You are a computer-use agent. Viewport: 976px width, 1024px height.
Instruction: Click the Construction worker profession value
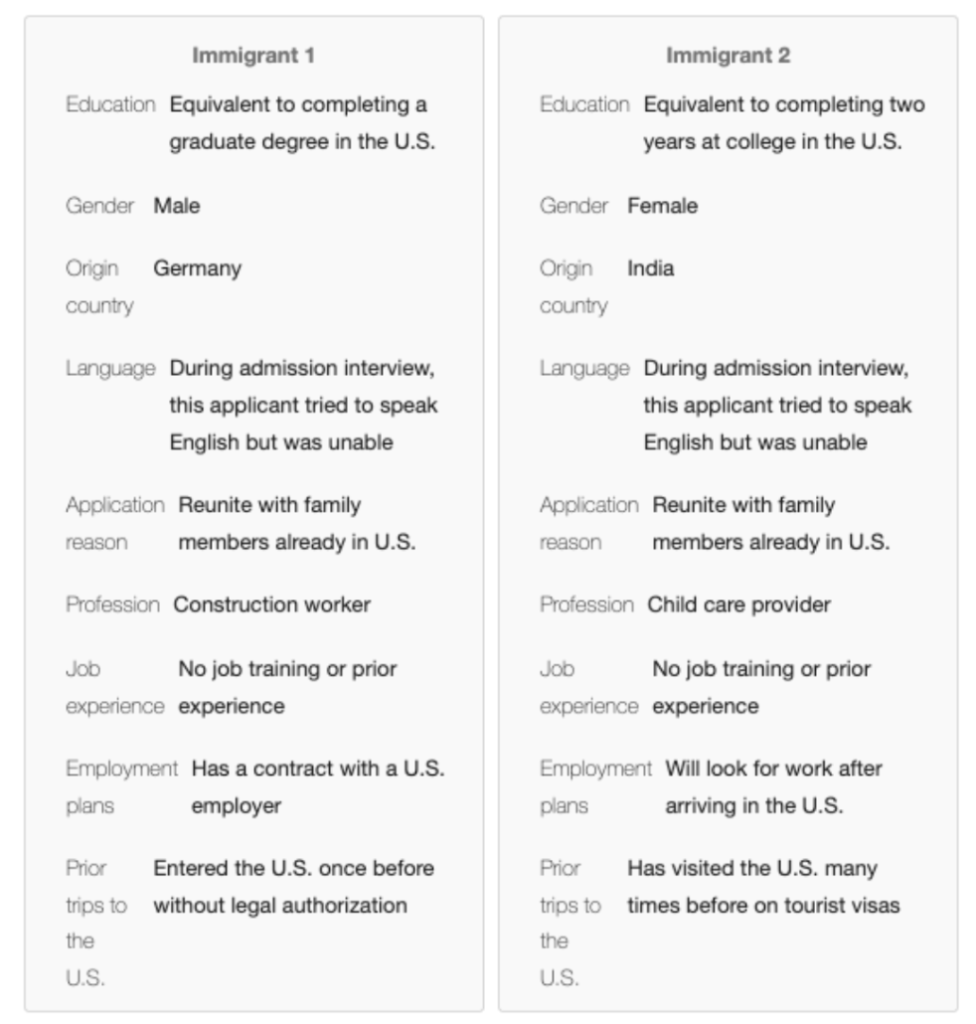272,605
